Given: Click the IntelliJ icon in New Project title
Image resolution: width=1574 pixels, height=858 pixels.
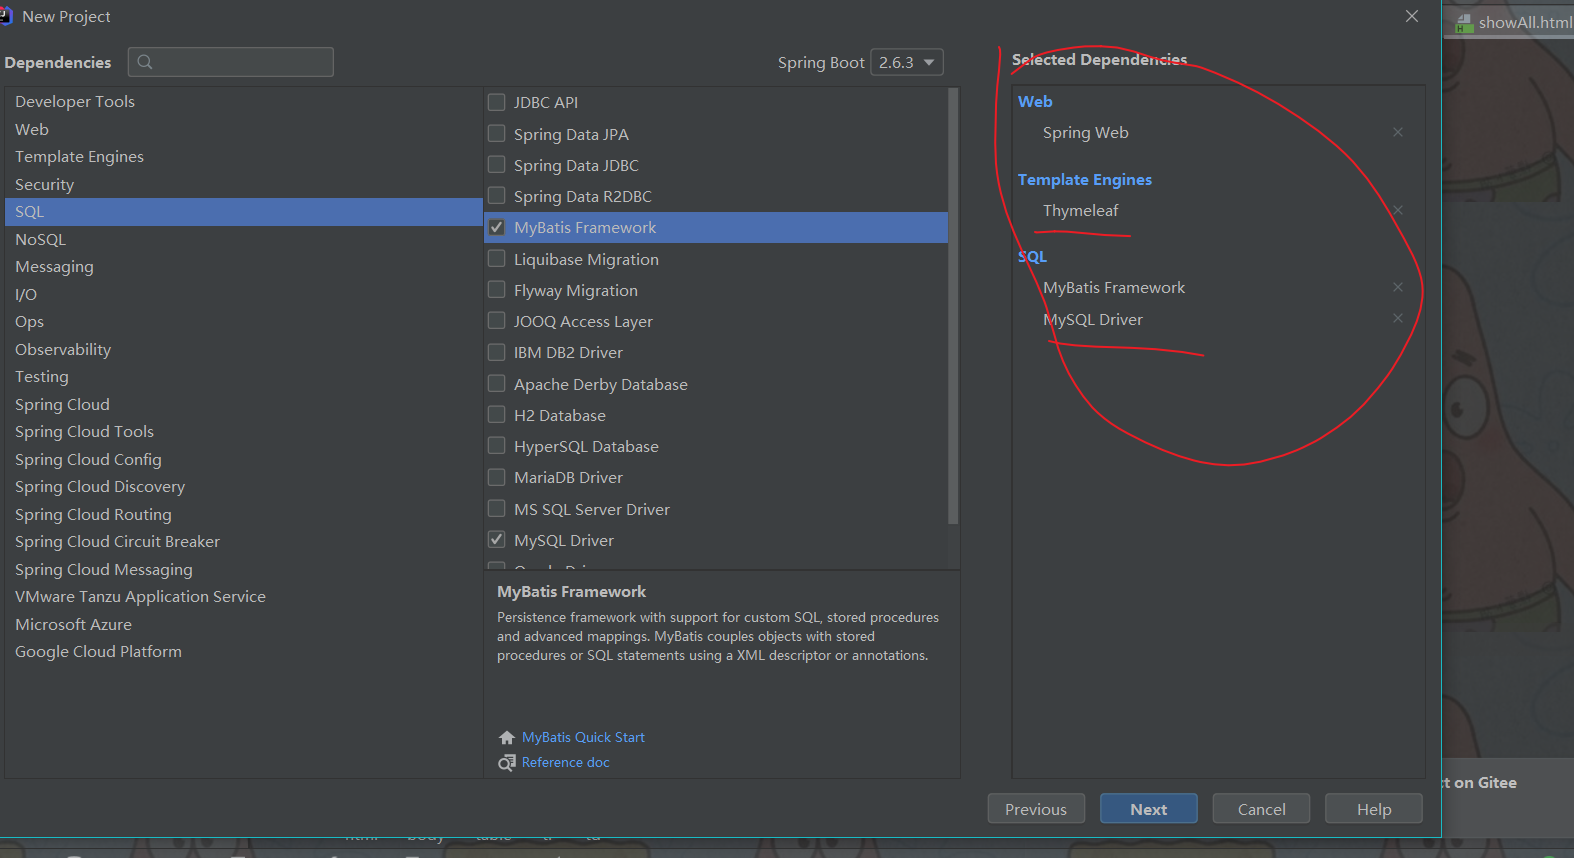Looking at the screenshot, I should (6, 16).
